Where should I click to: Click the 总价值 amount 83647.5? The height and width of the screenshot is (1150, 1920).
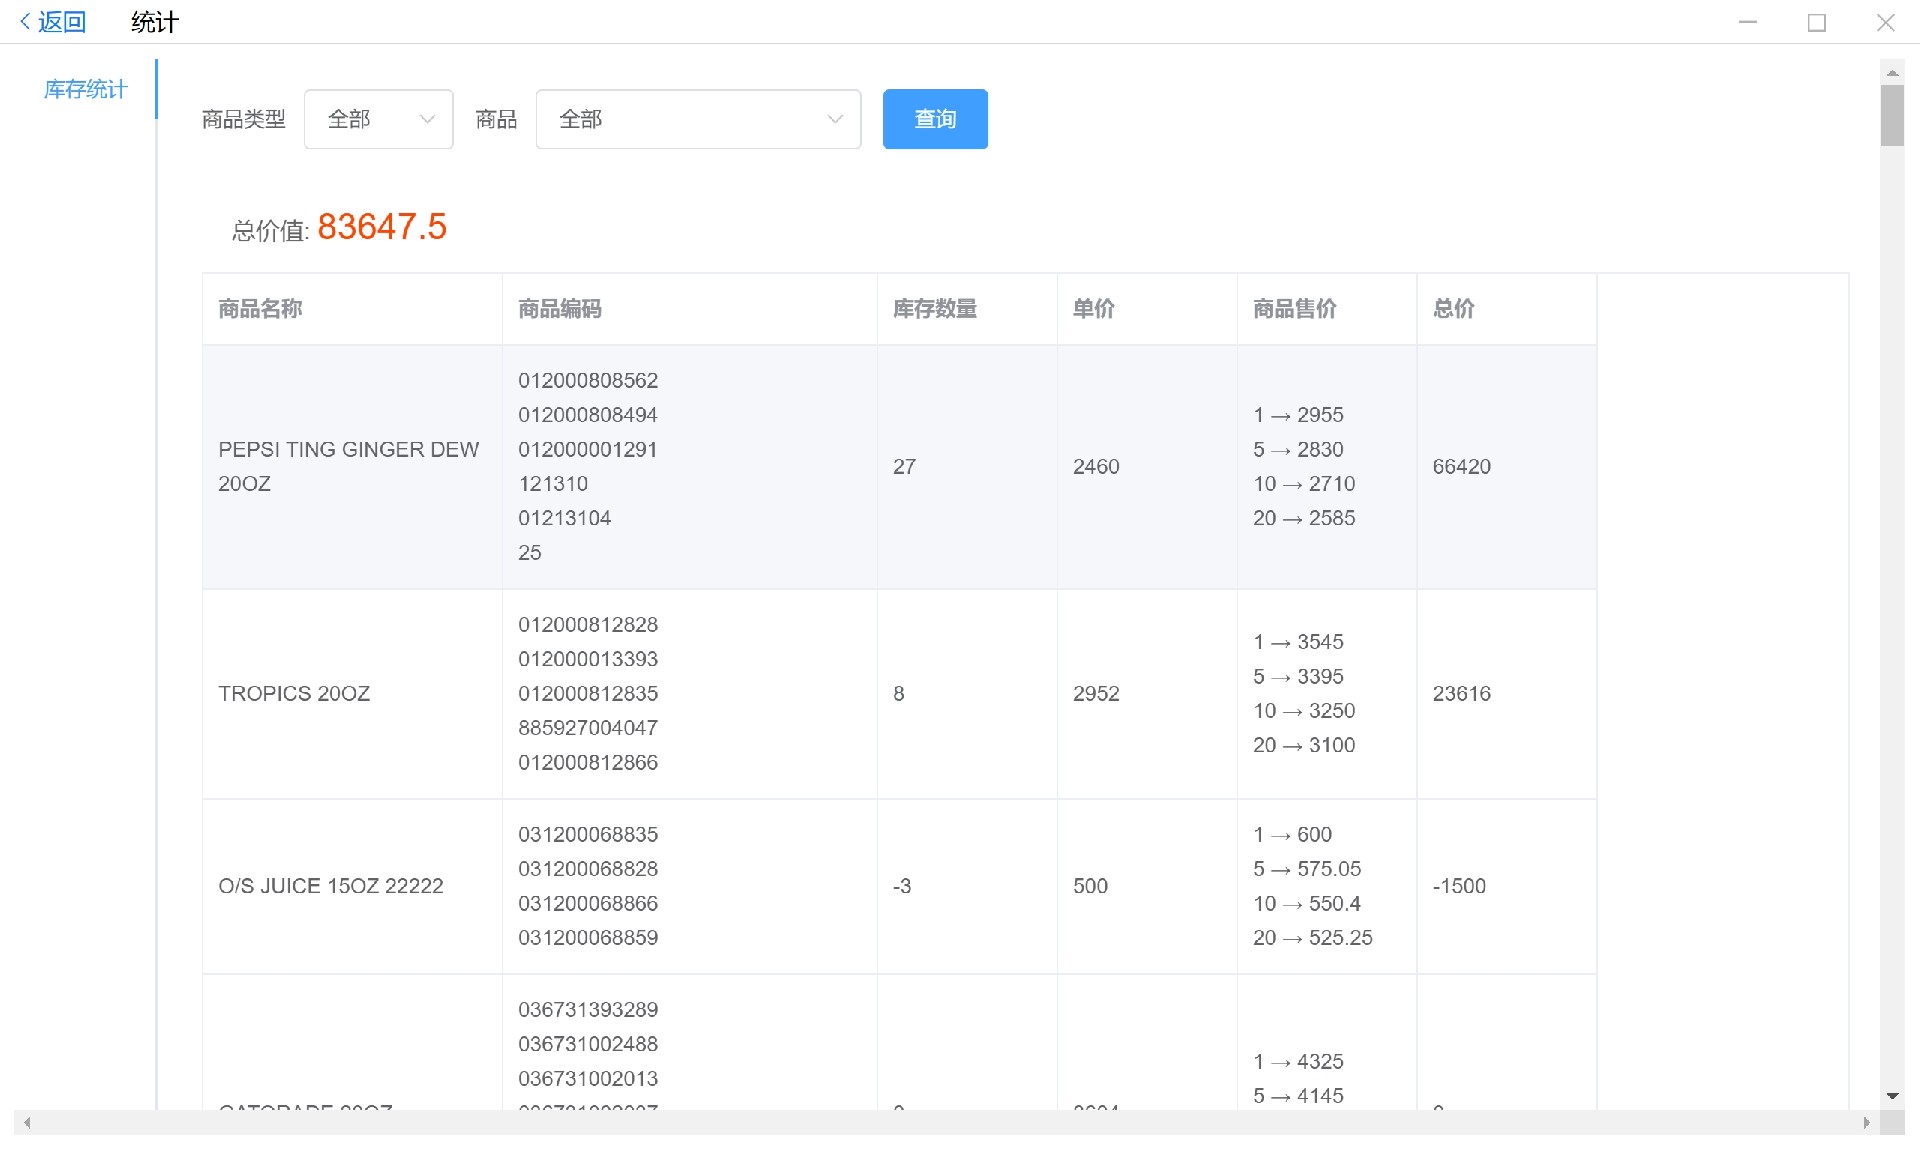pyautogui.click(x=381, y=227)
